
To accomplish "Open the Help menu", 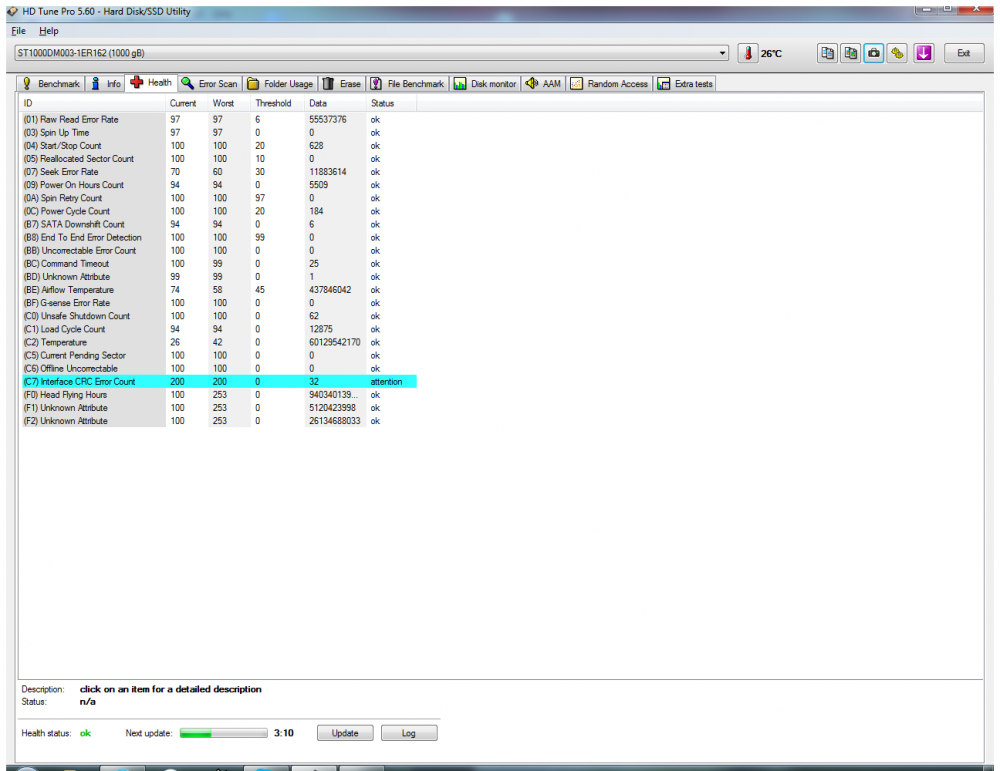I will point(48,31).
